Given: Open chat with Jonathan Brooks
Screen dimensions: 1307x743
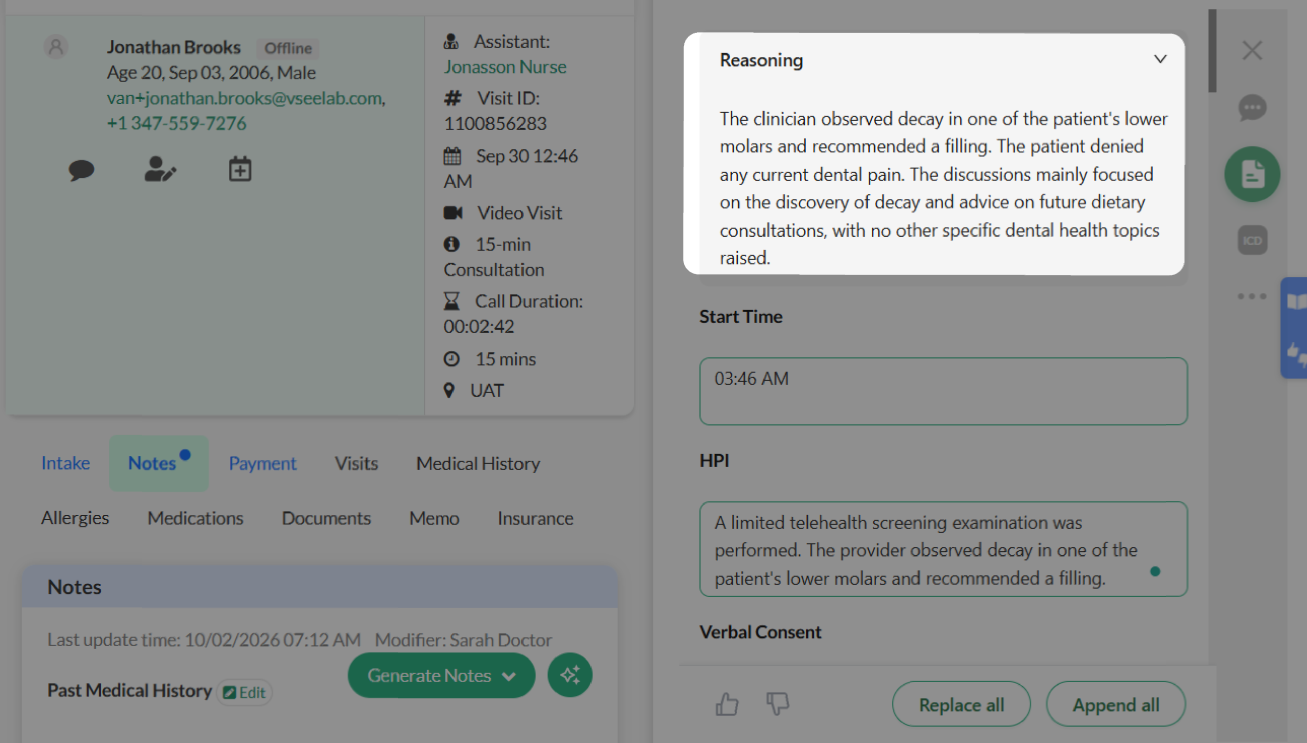Looking at the screenshot, I should [81, 170].
